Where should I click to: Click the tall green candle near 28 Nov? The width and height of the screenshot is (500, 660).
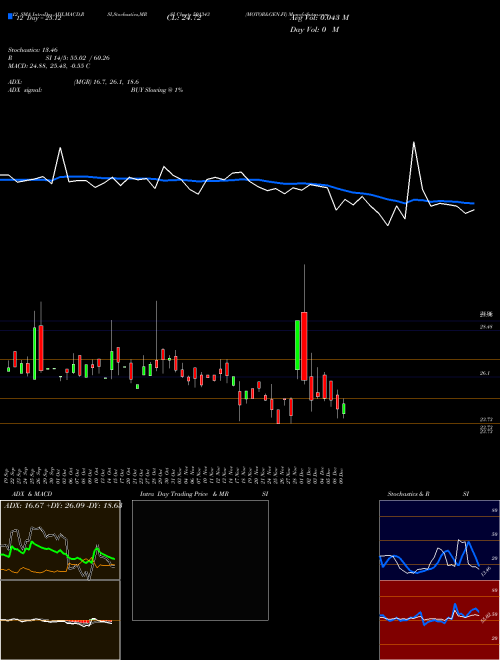(x=298, y=345)
